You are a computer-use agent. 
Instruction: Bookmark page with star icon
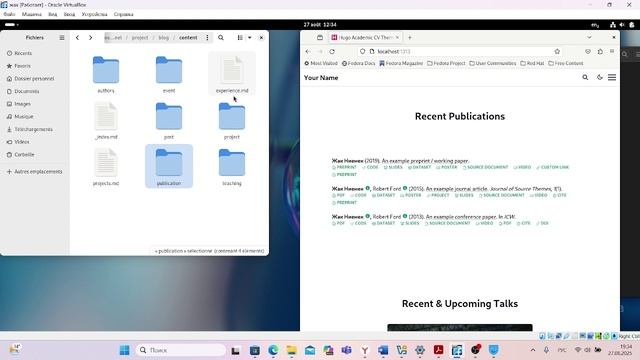(x=557, y=51)
